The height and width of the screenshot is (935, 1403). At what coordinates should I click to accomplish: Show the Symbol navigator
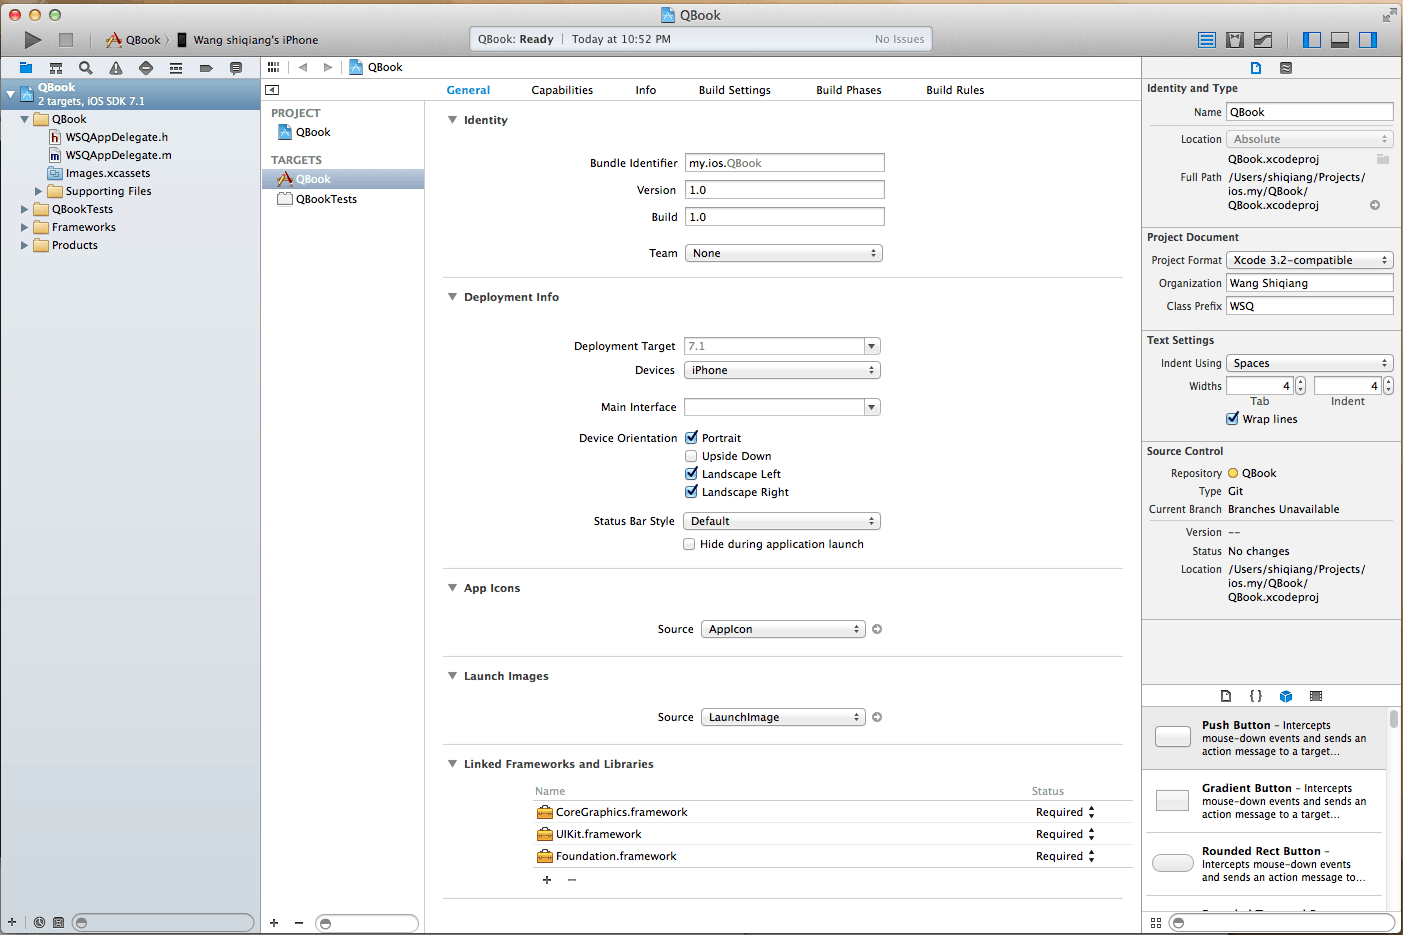point(56,68)
